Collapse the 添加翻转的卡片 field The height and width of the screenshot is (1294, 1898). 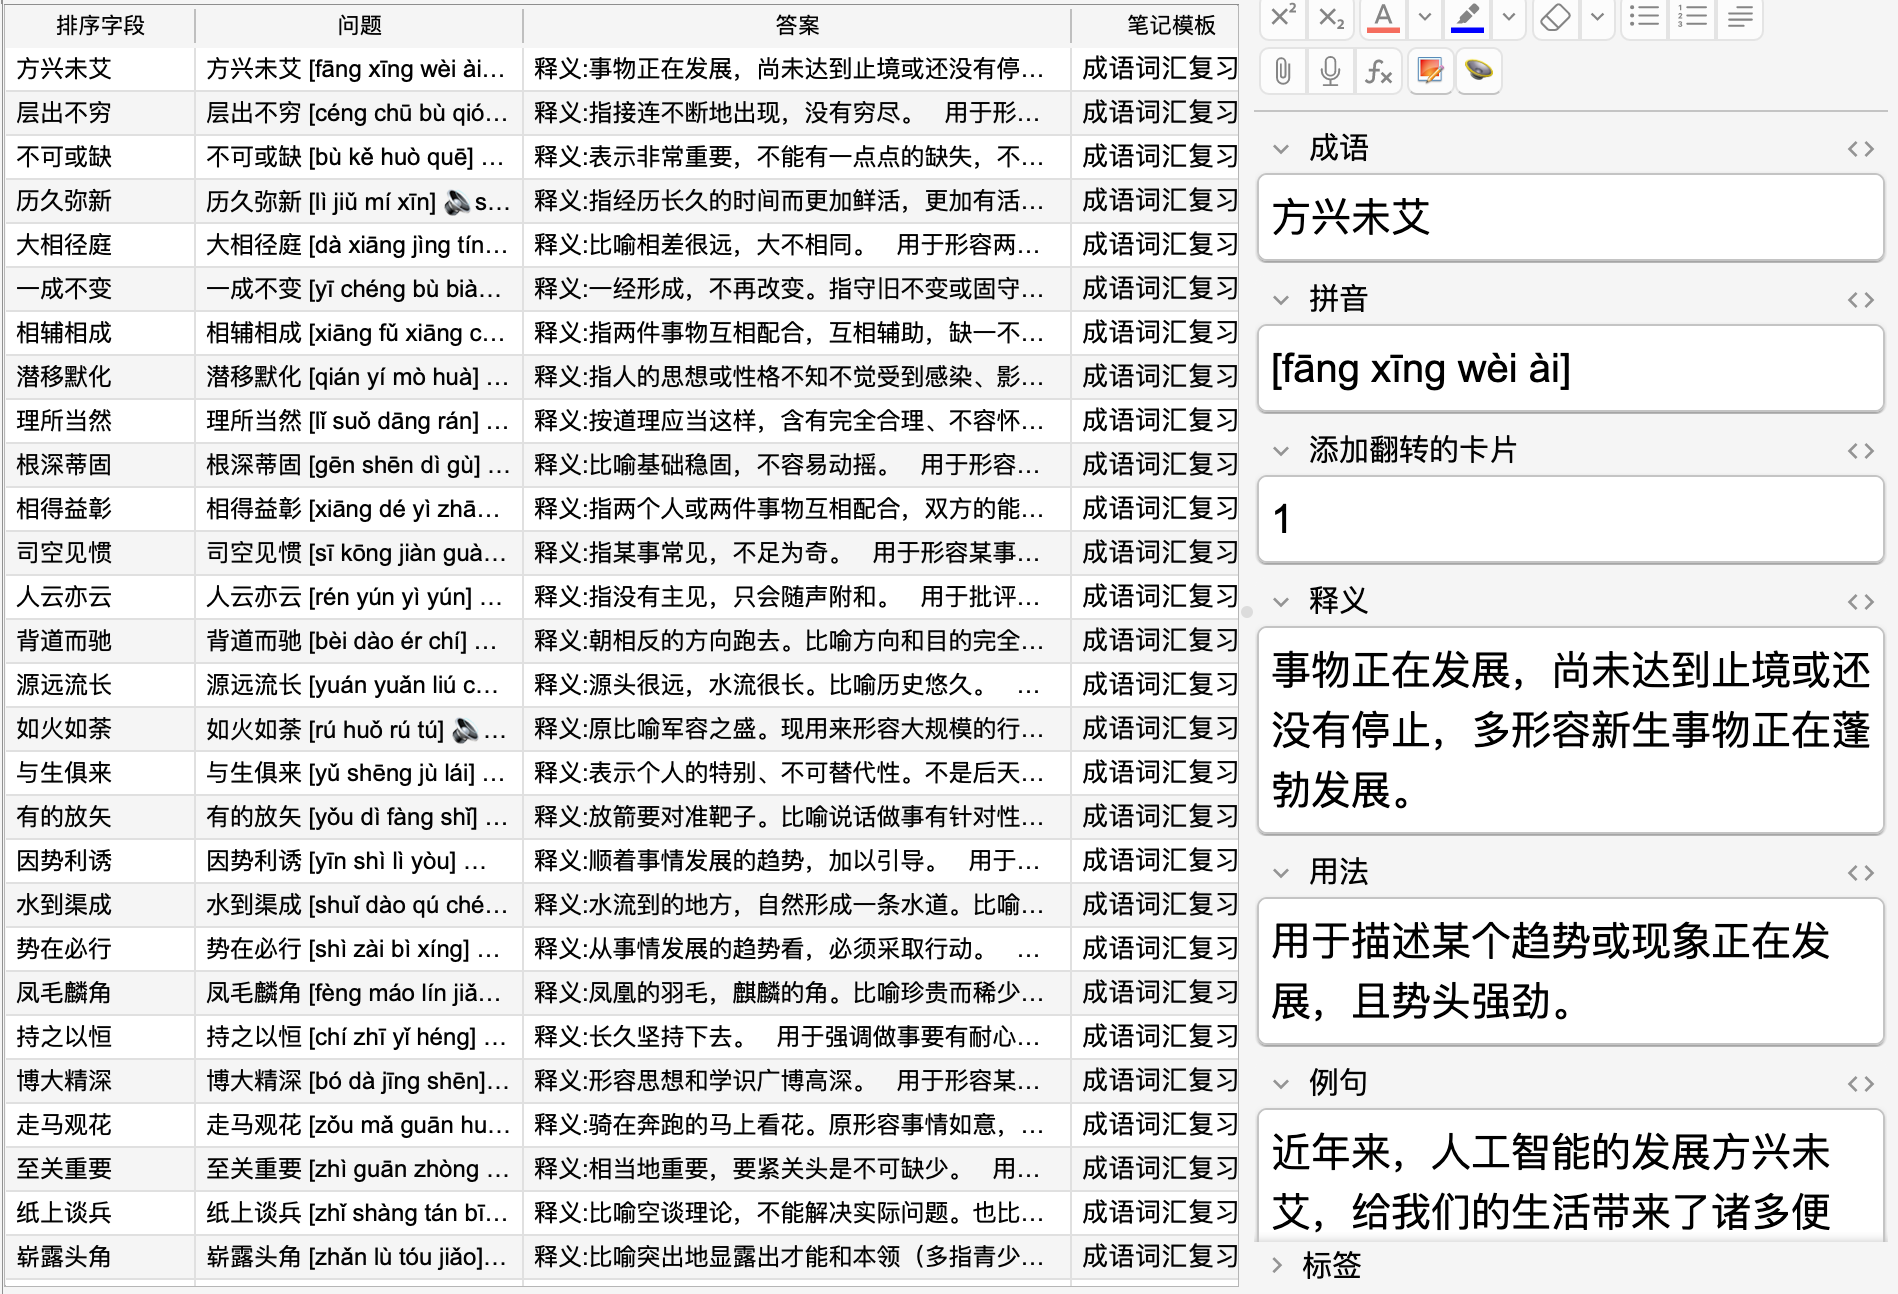1281,451
